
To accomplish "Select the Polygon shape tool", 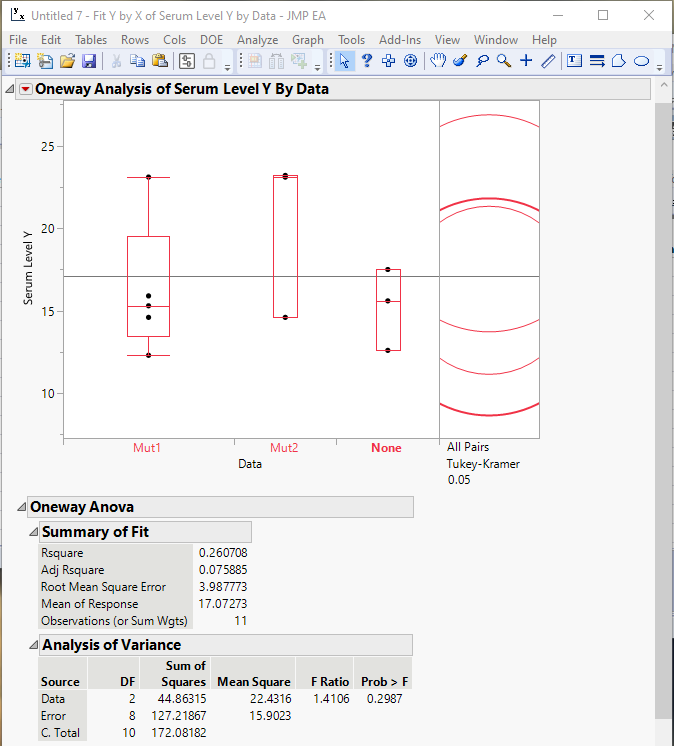I will pyautogui.click(x=619, y=61).
